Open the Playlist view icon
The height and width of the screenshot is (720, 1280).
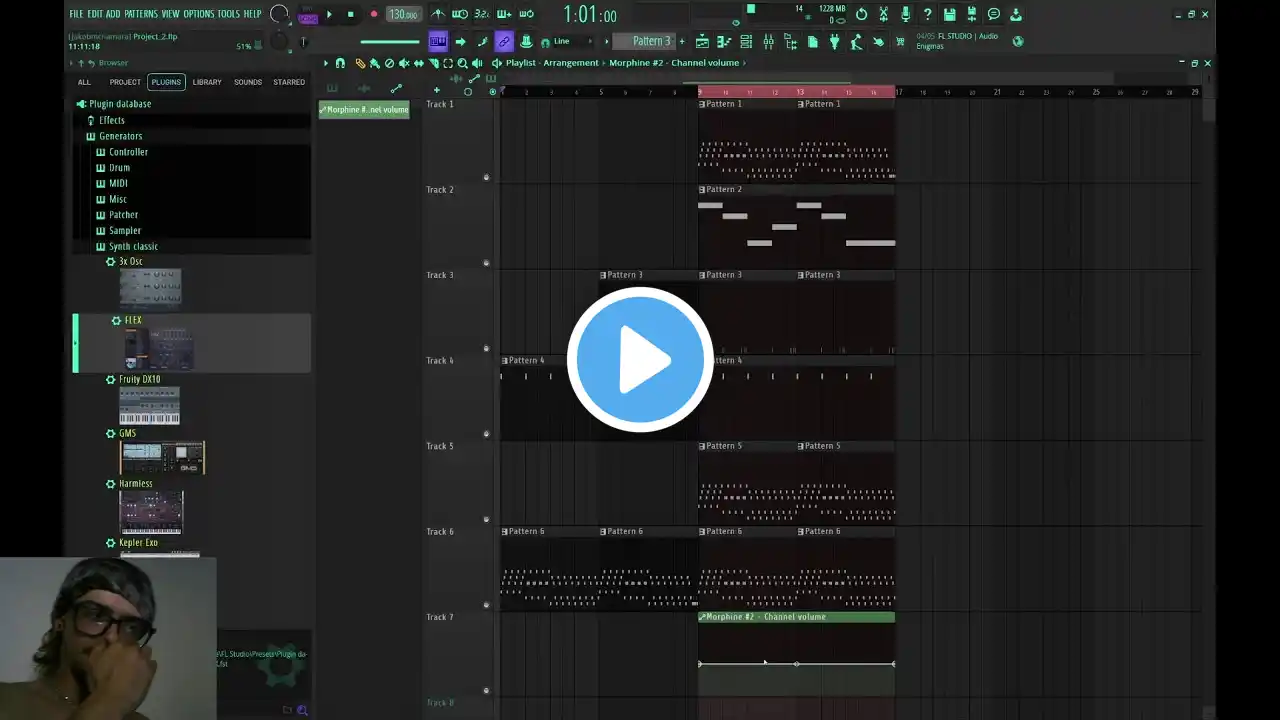702,41
